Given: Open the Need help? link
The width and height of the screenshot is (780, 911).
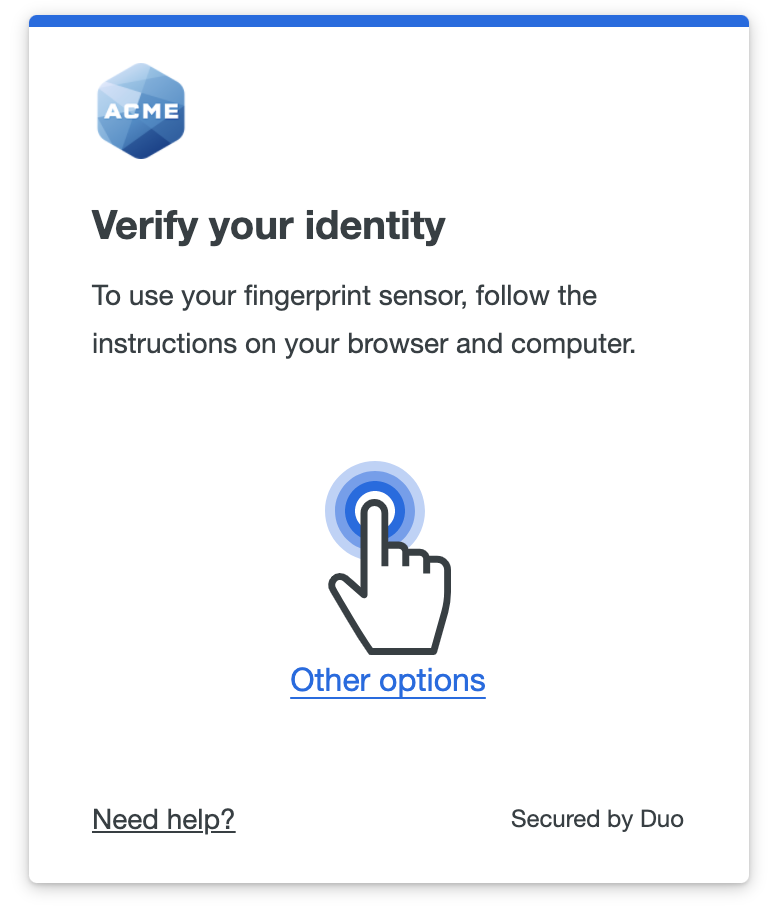Looking at the screenshot, I should pos(164,820).
